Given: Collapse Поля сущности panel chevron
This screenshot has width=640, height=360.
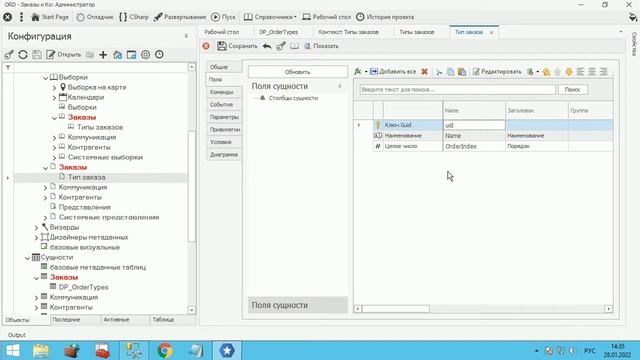Looking at the screenshot, I should (340, 87).
